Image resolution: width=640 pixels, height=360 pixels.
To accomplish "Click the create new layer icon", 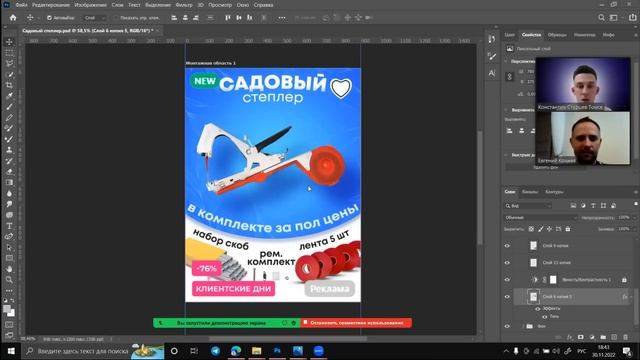I will tap(614, 337).
